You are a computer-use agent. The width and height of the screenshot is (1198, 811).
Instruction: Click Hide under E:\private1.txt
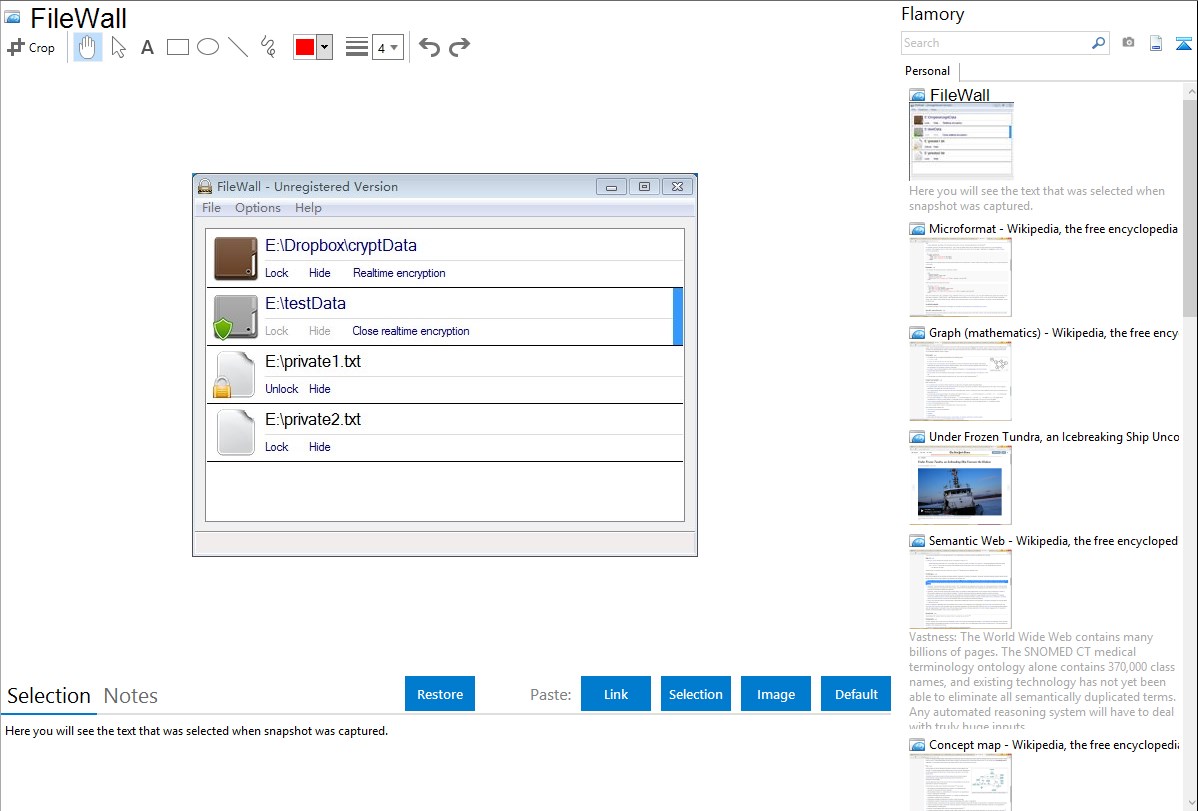[x=319, y=389]
